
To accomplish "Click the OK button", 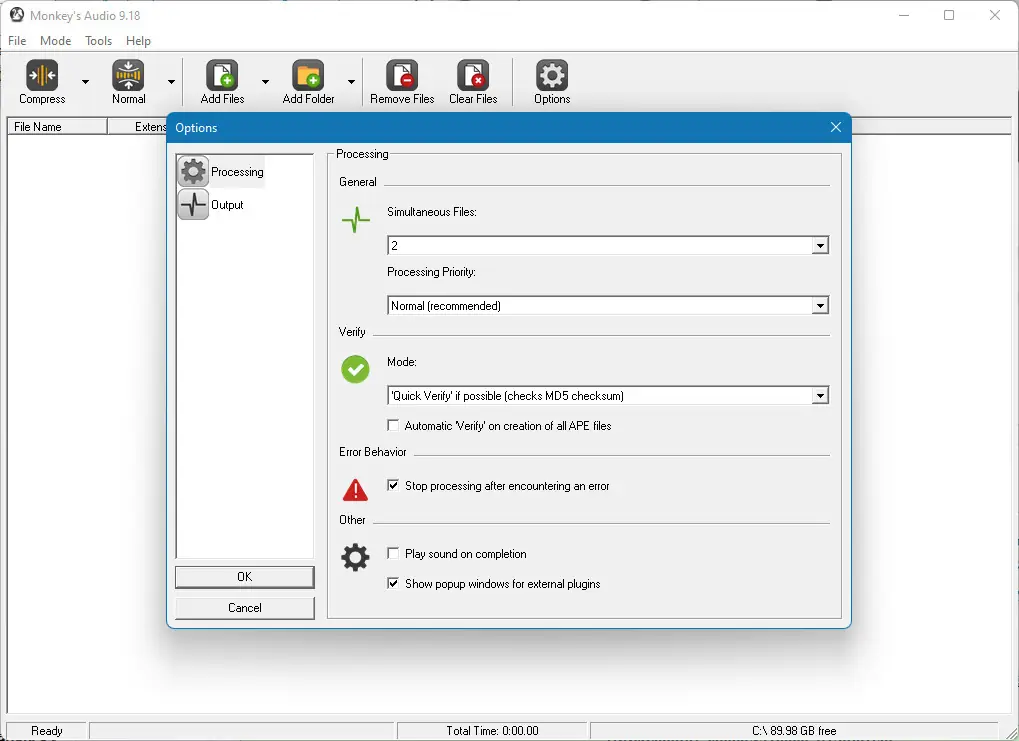I will tap(244, 577).
